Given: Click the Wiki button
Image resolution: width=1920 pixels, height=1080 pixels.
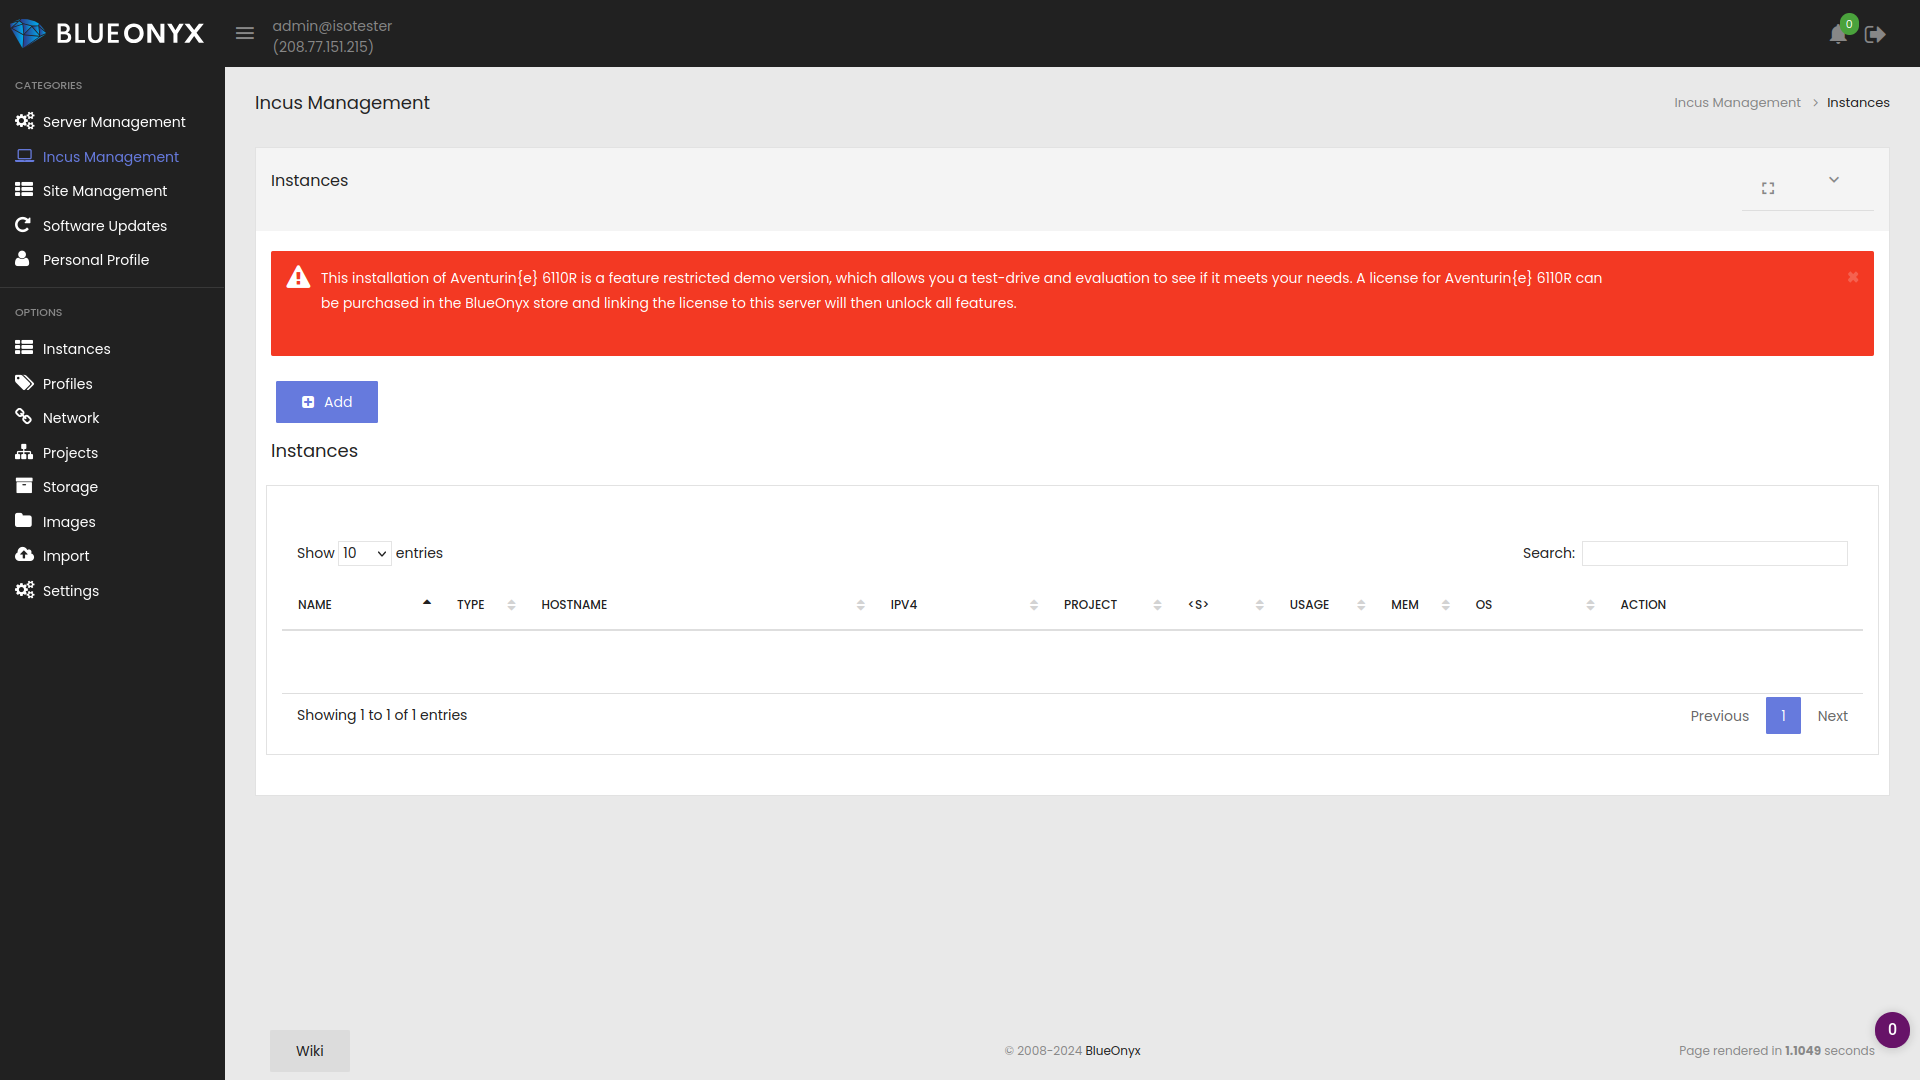Looking at the screenshot, I should (x=310, y=1051).
